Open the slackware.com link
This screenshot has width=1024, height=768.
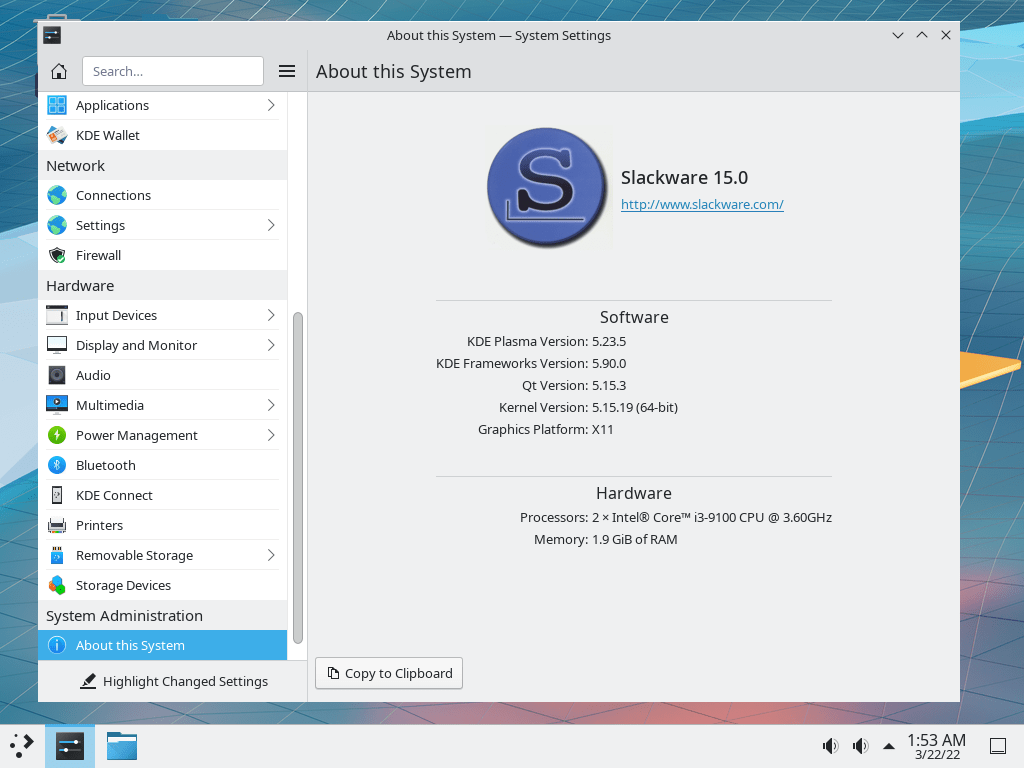click(702, 204)
